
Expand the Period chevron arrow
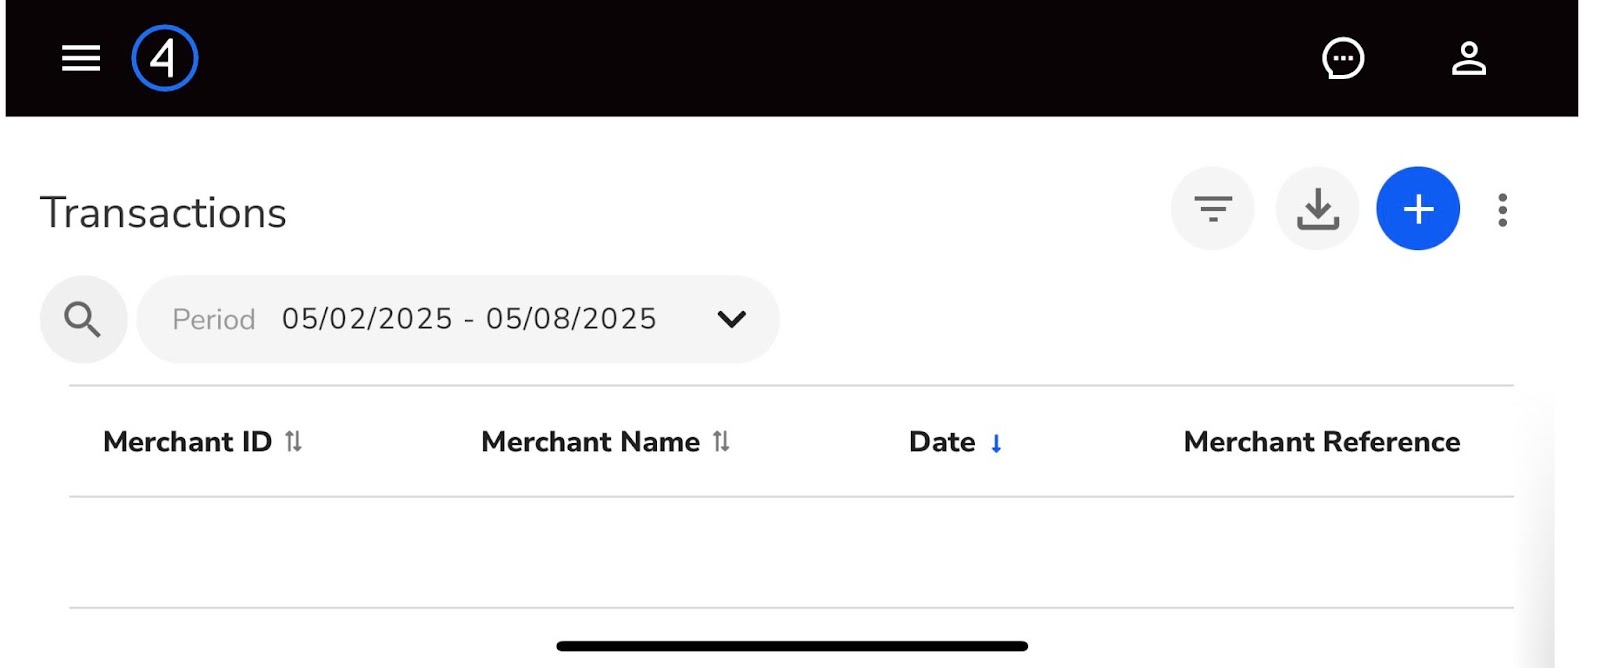[x=732, y=319]
